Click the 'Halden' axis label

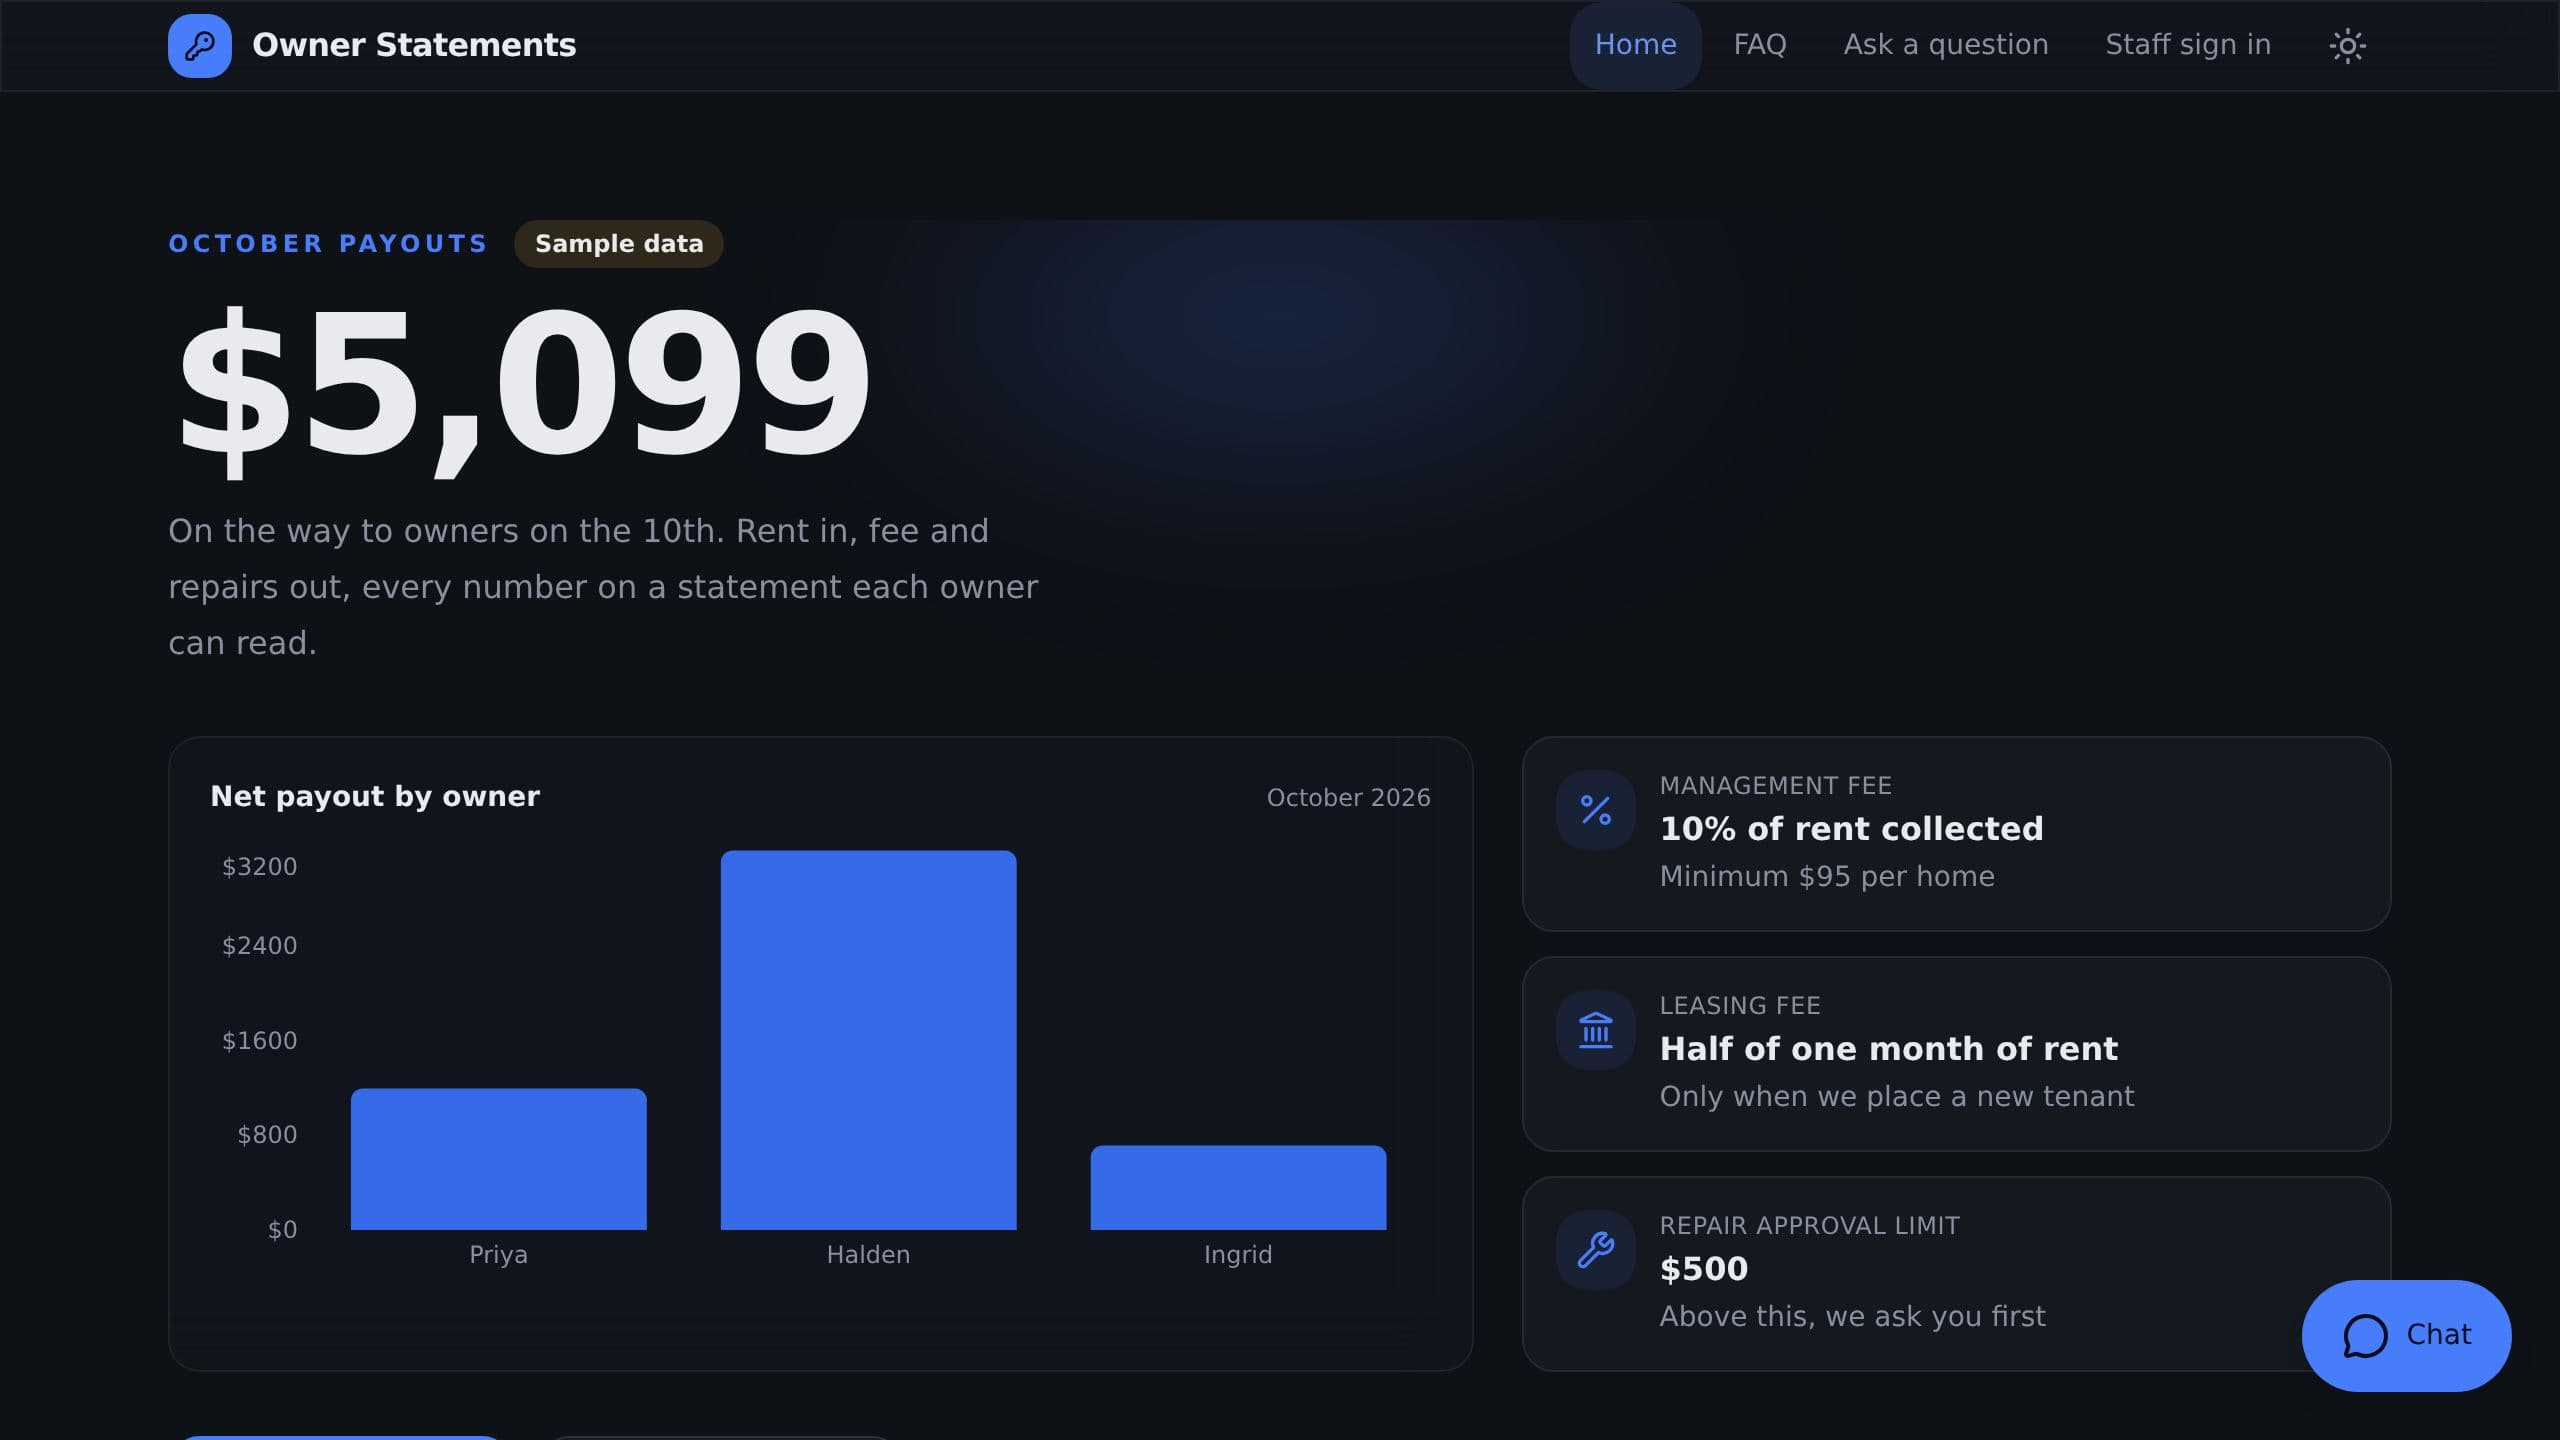coord(868,1255)
